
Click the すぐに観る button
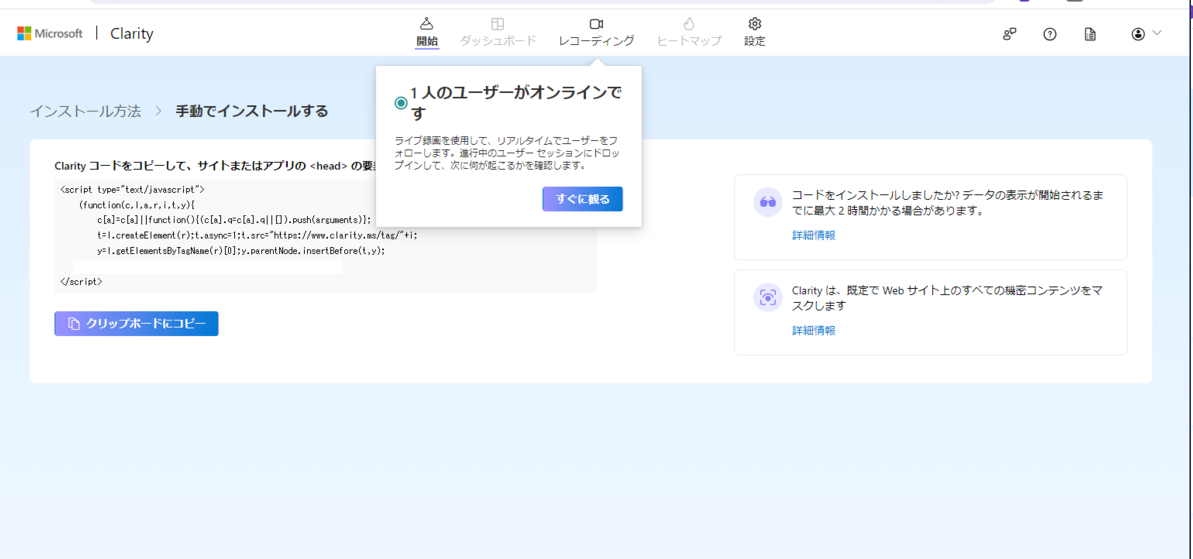click(x=583, y=199)
